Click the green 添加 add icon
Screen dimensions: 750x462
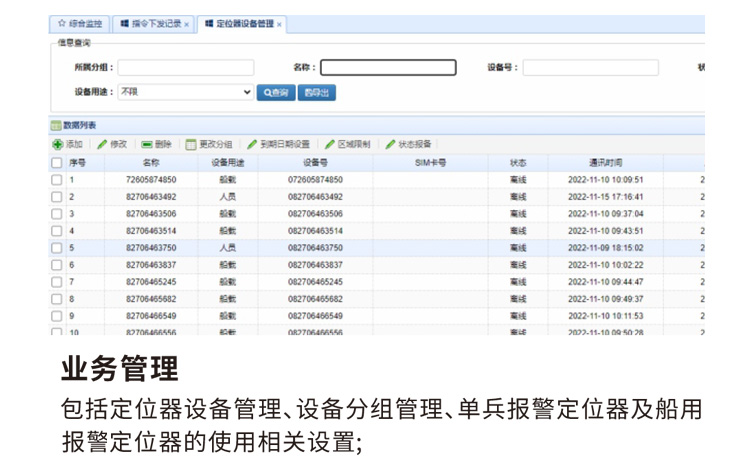[58, 144]
